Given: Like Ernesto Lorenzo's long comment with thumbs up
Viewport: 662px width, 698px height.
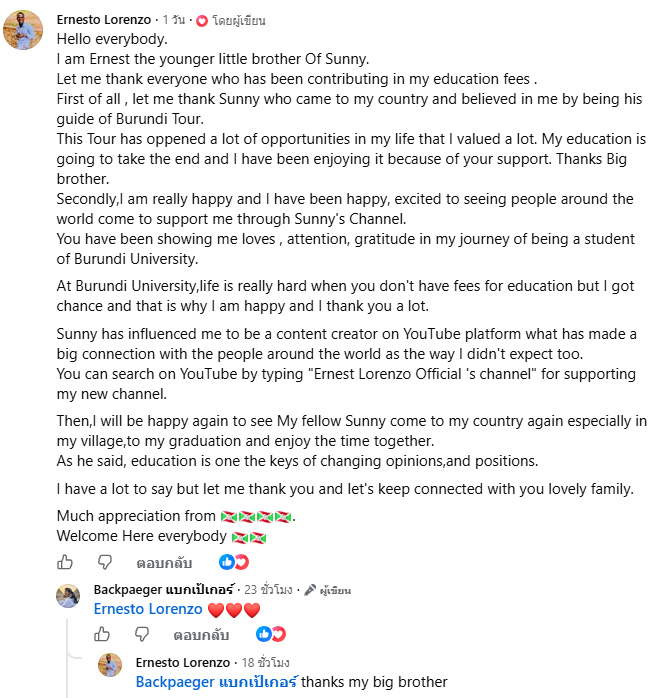Looking at the screenshot, I should (x=65, y=562).
